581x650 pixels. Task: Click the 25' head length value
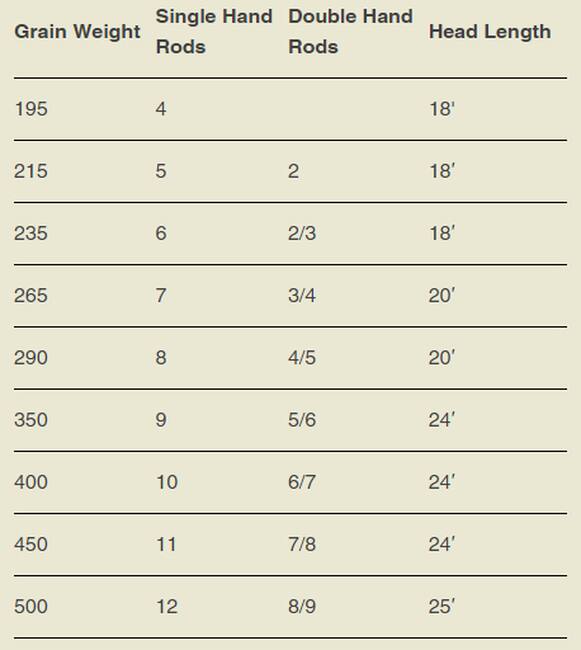coord(442,606)
